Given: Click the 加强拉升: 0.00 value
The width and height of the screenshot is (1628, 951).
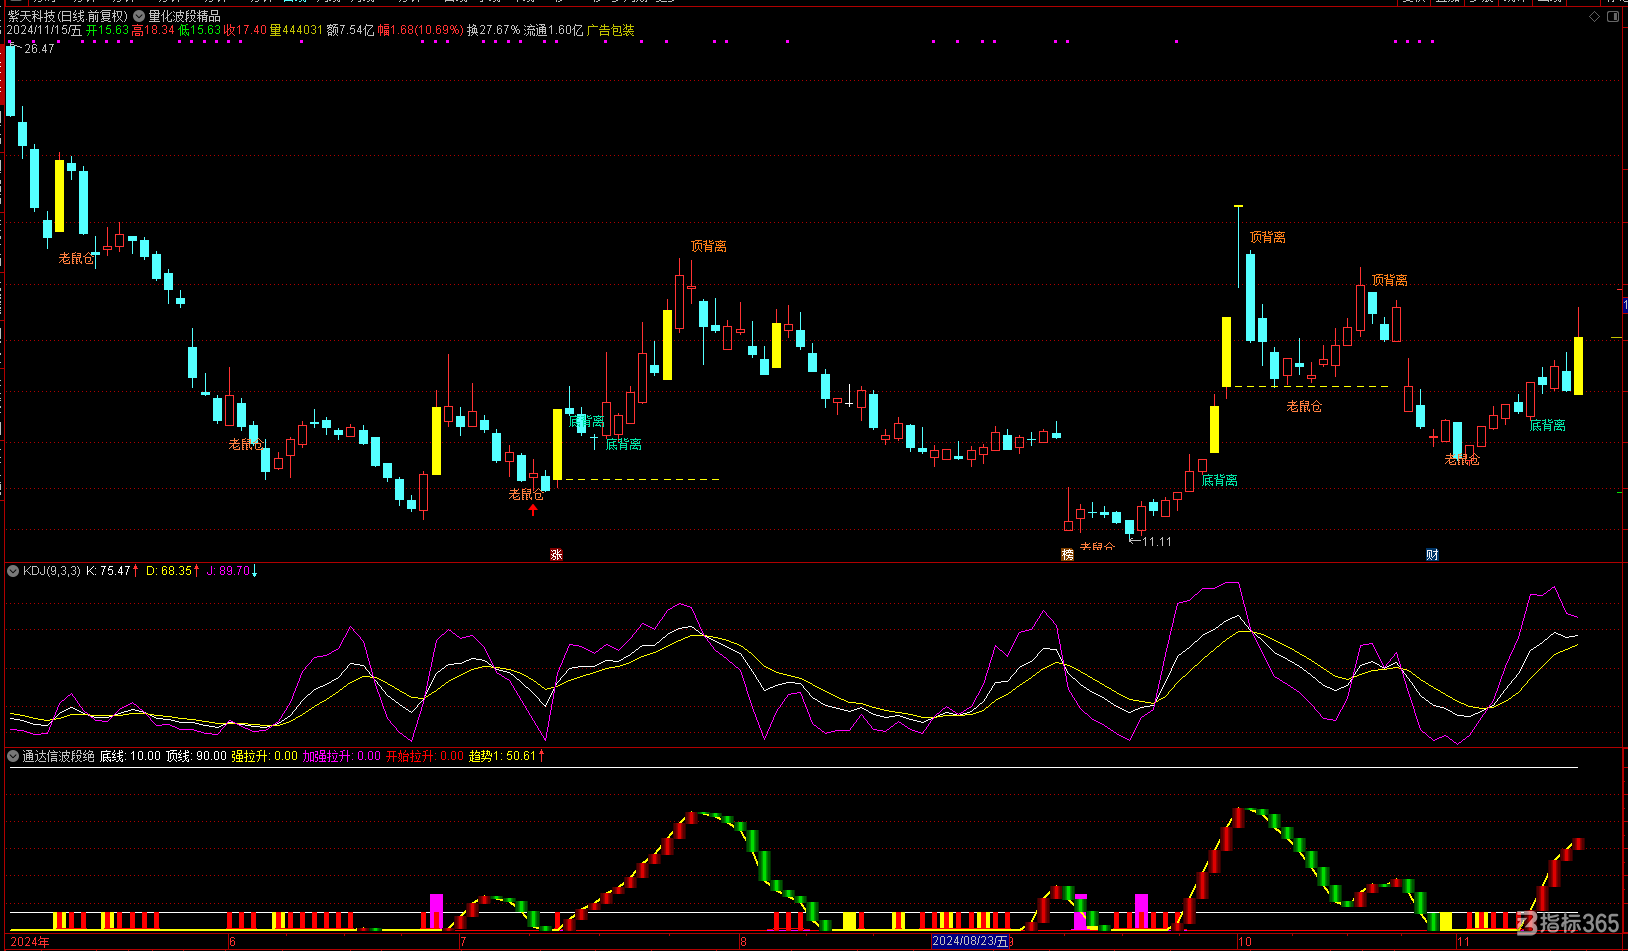Looking at the screenshot, I should click(342, 756).
